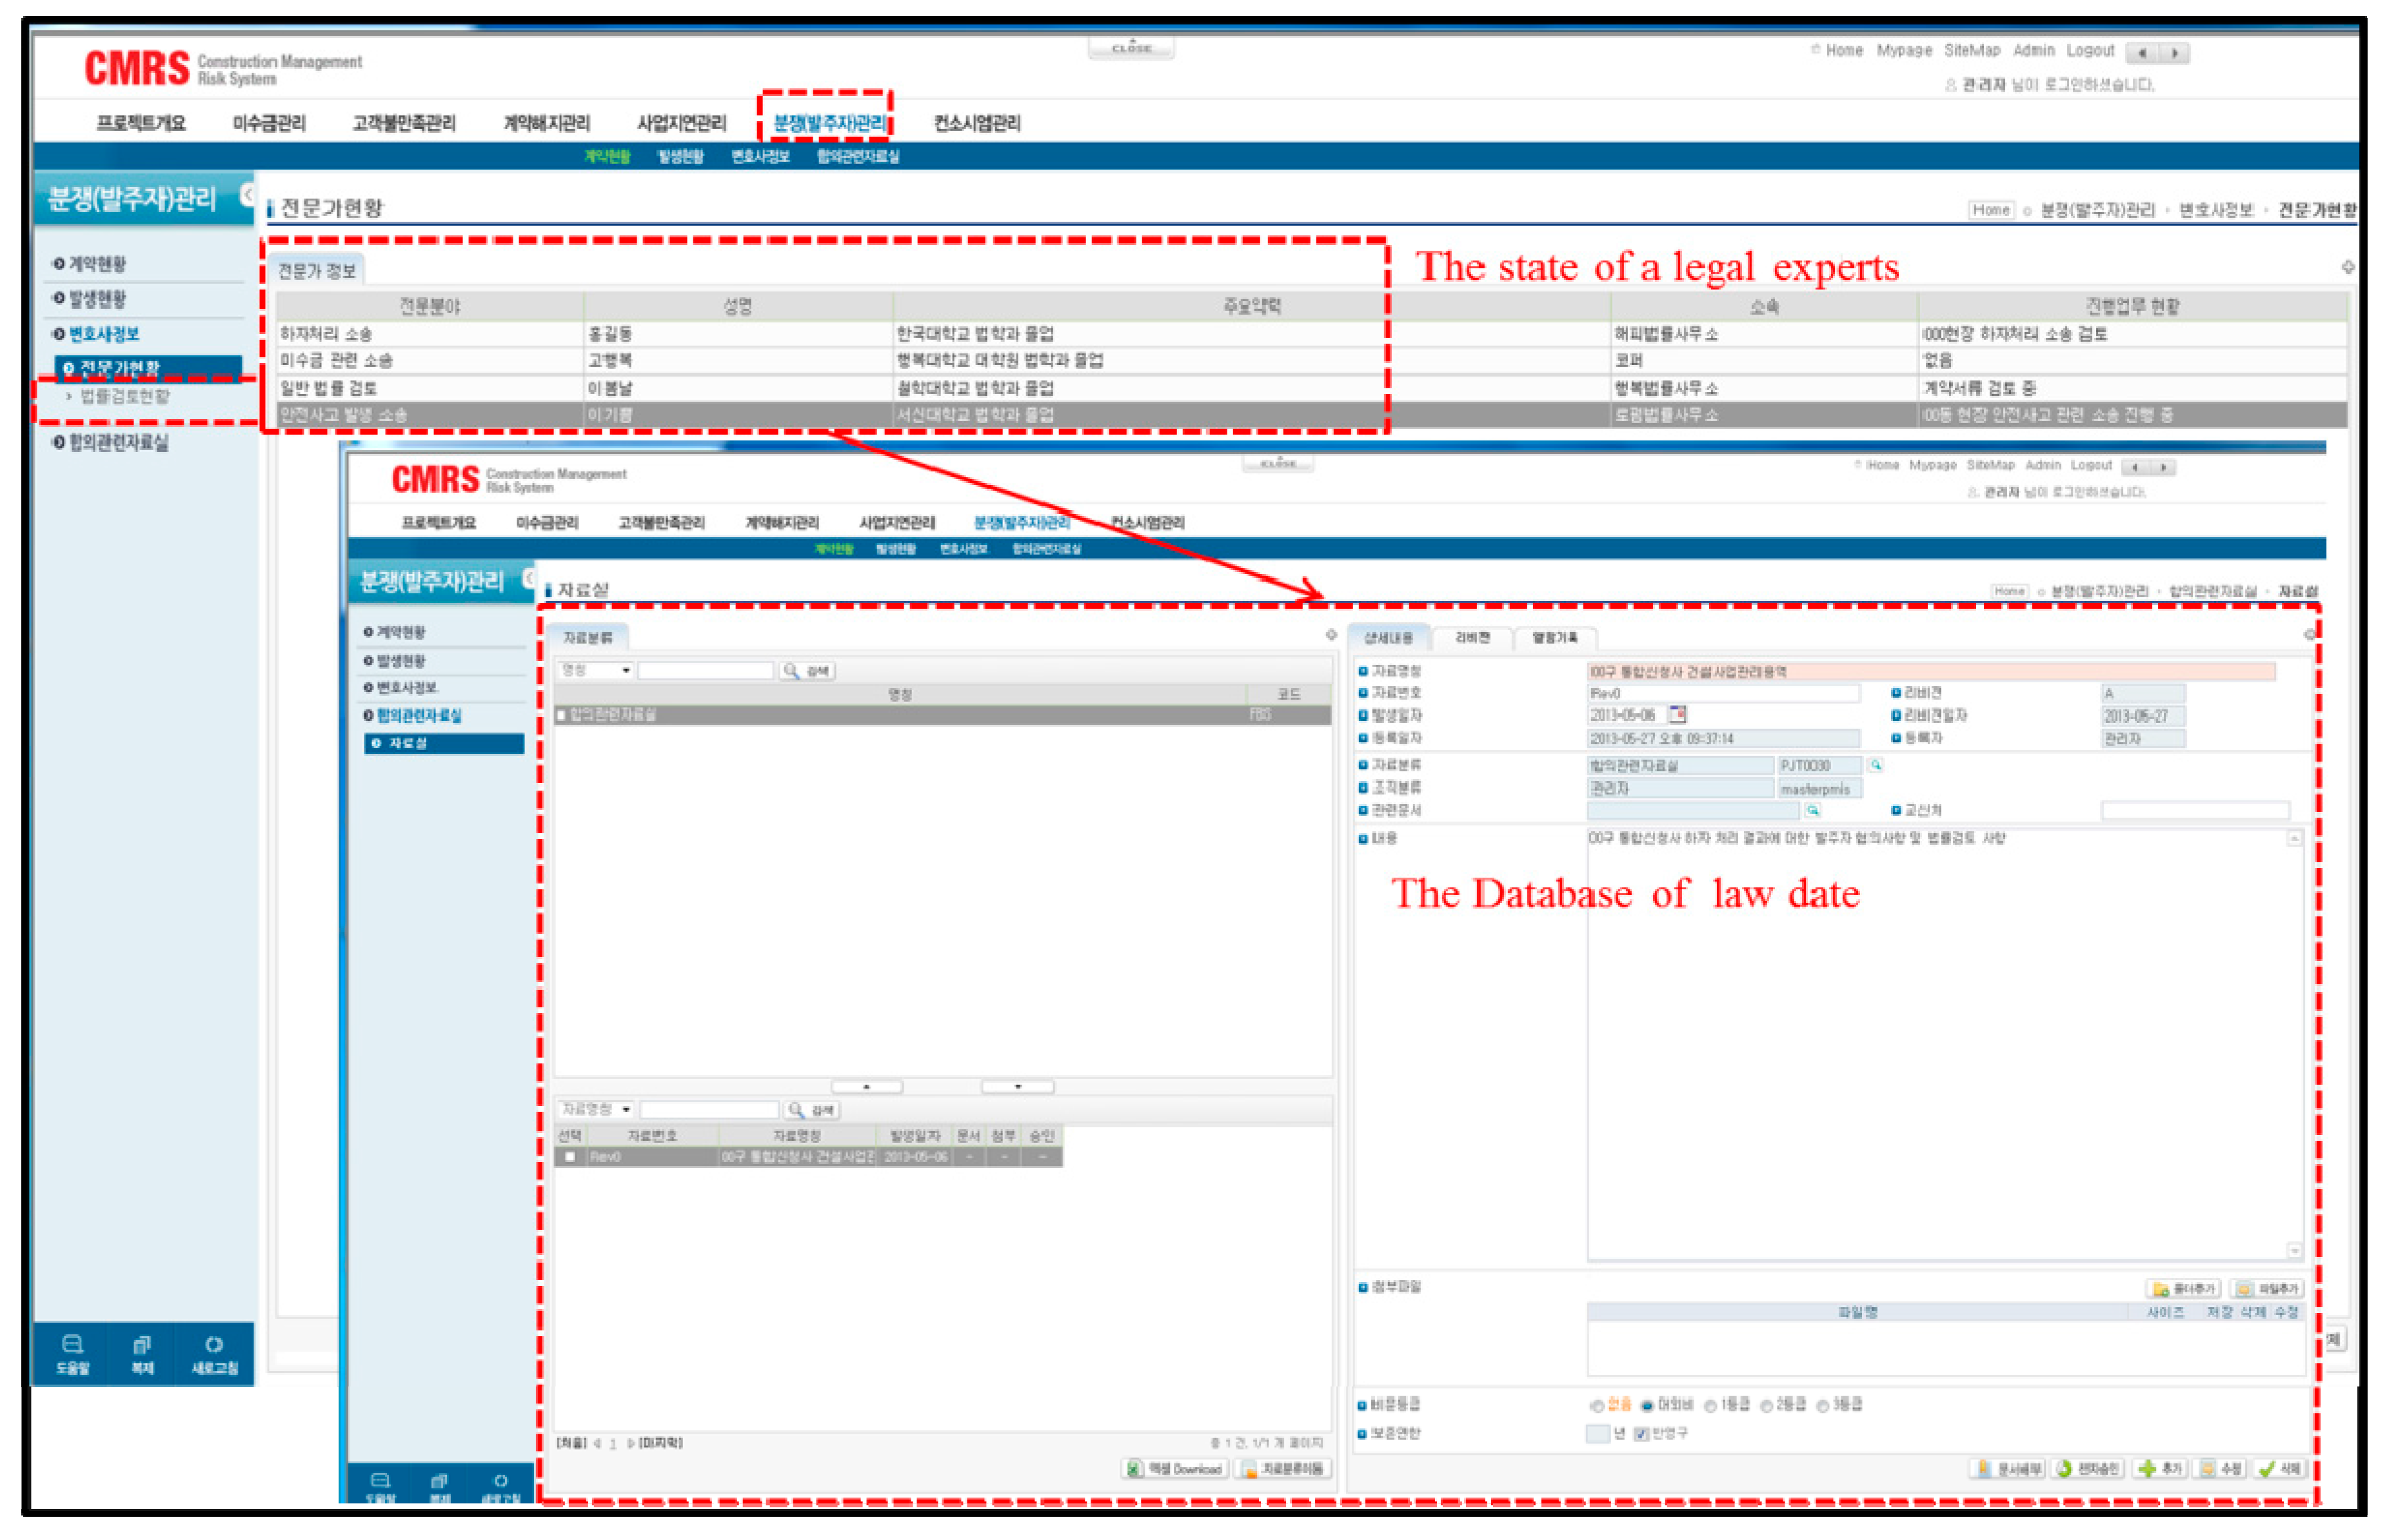The image size is (2396, 1540).
Task: Click 엑셀 Download button in bottom bar
Action: pyautogui.click(x=1175, y=1469)
